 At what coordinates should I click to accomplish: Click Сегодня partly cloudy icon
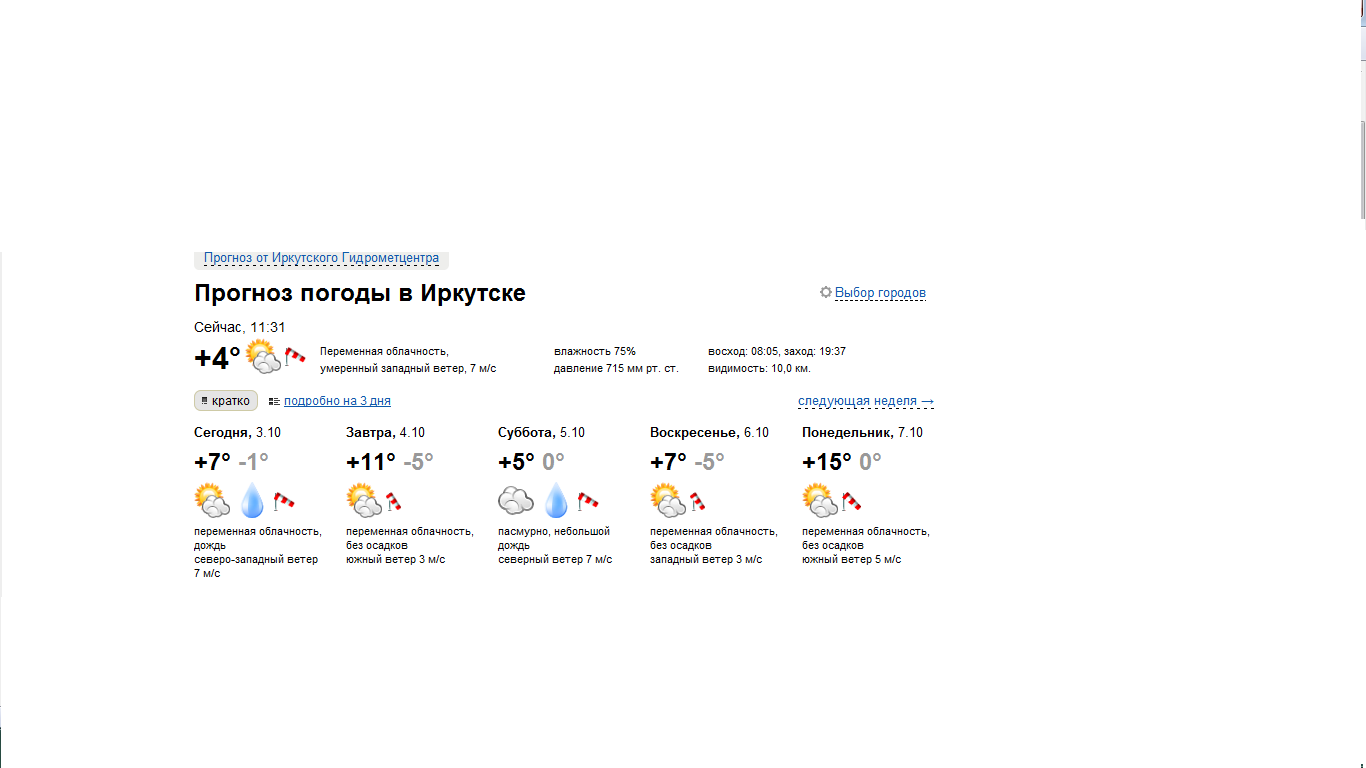[212, 500]
